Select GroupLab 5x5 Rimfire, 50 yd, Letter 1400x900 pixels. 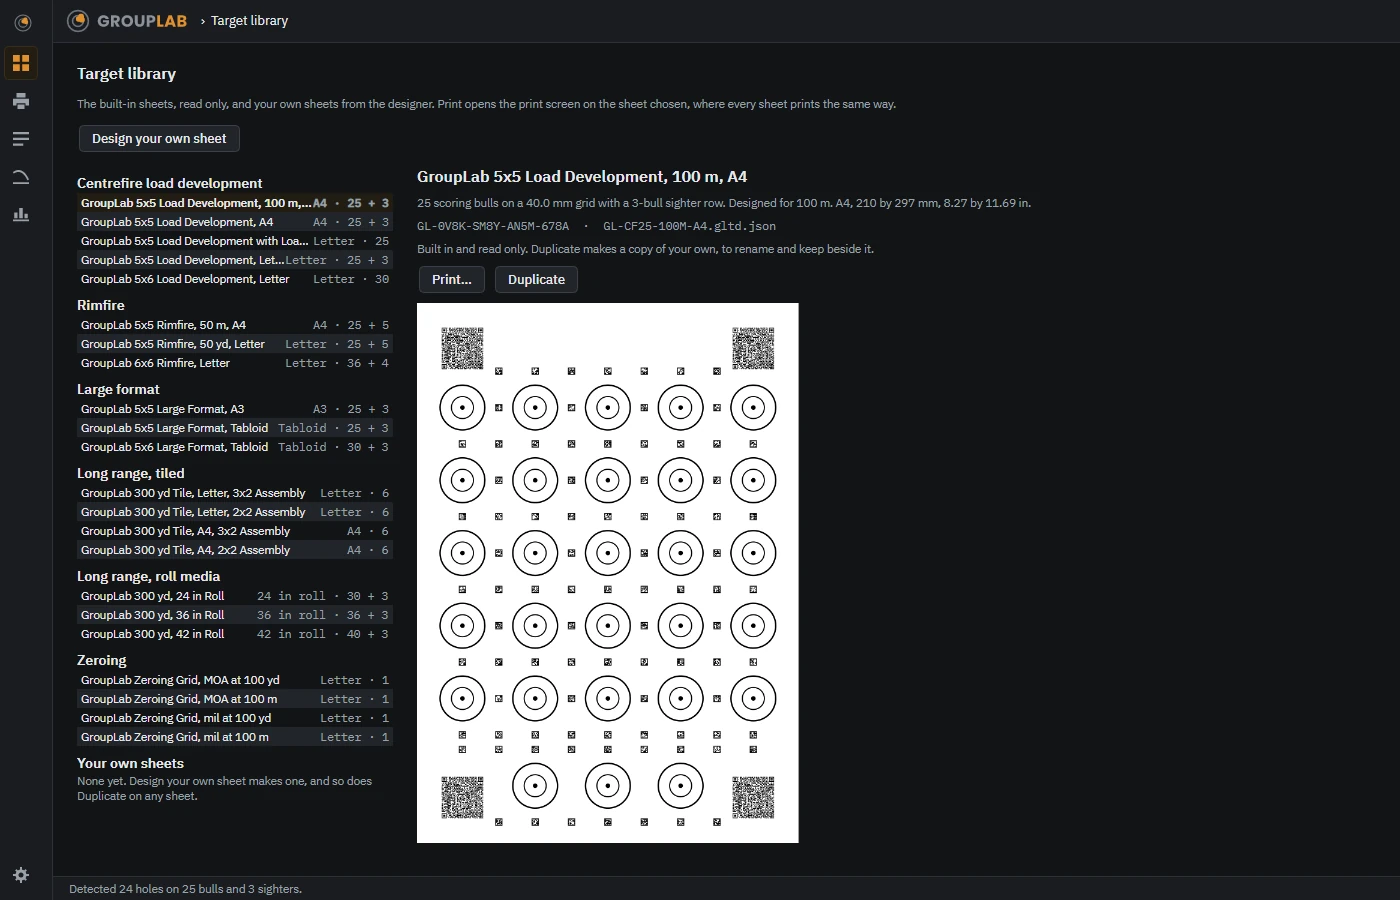pos(235,344)
